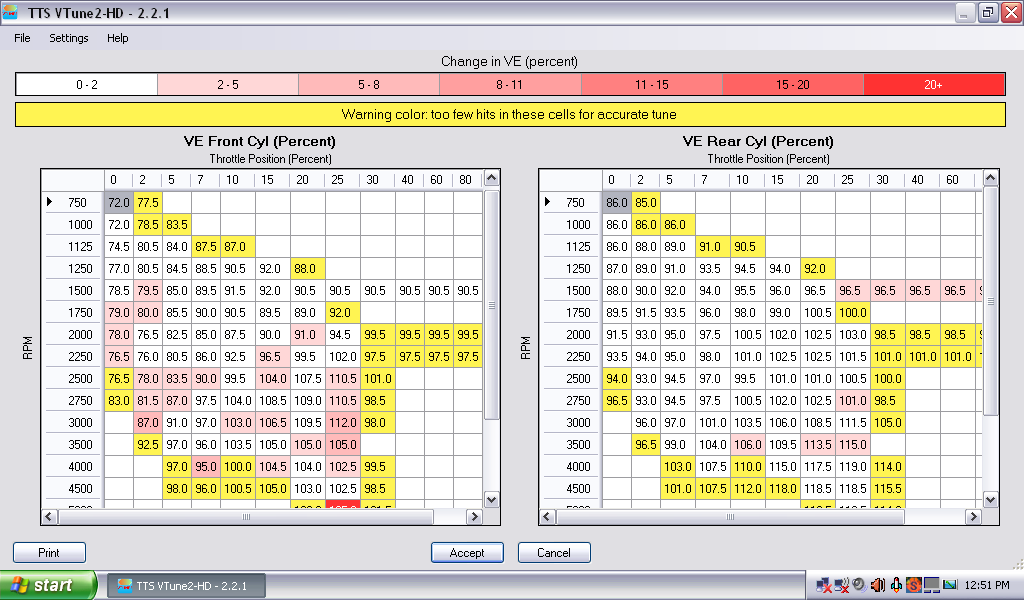Viewport: 1024px width, 600px height.
Task: Select Rear Cyl cell 113.5 at 3500 RPM
Action: 818,445
